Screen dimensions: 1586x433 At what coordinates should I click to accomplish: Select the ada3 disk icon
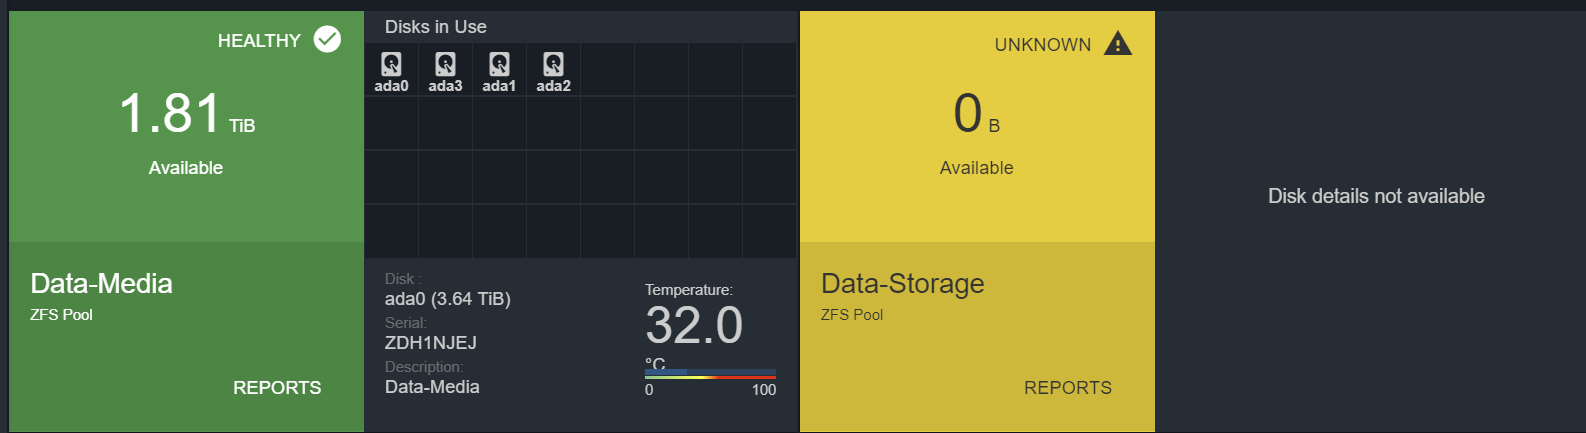click(445, 64)
